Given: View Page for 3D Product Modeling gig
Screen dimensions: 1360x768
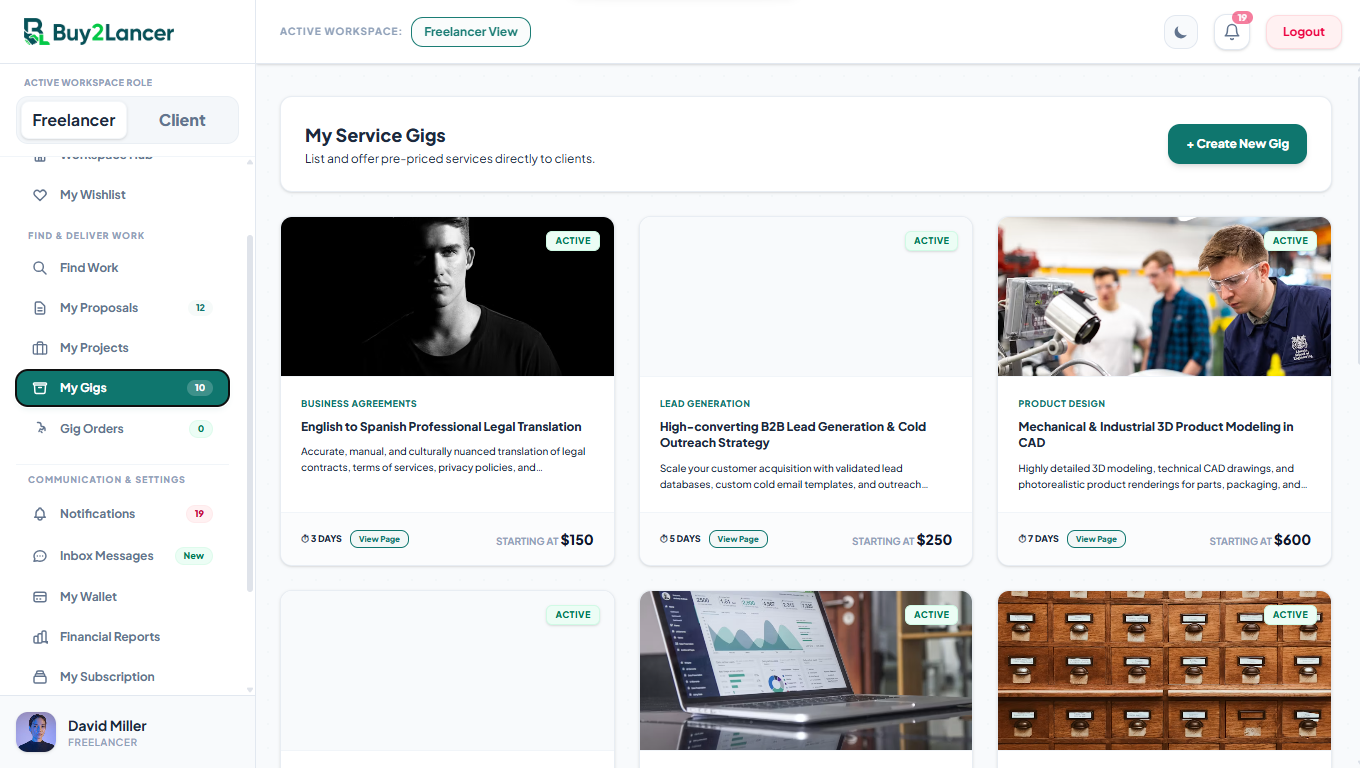Looking at the screenshot, I should [x=1096, y=539].
